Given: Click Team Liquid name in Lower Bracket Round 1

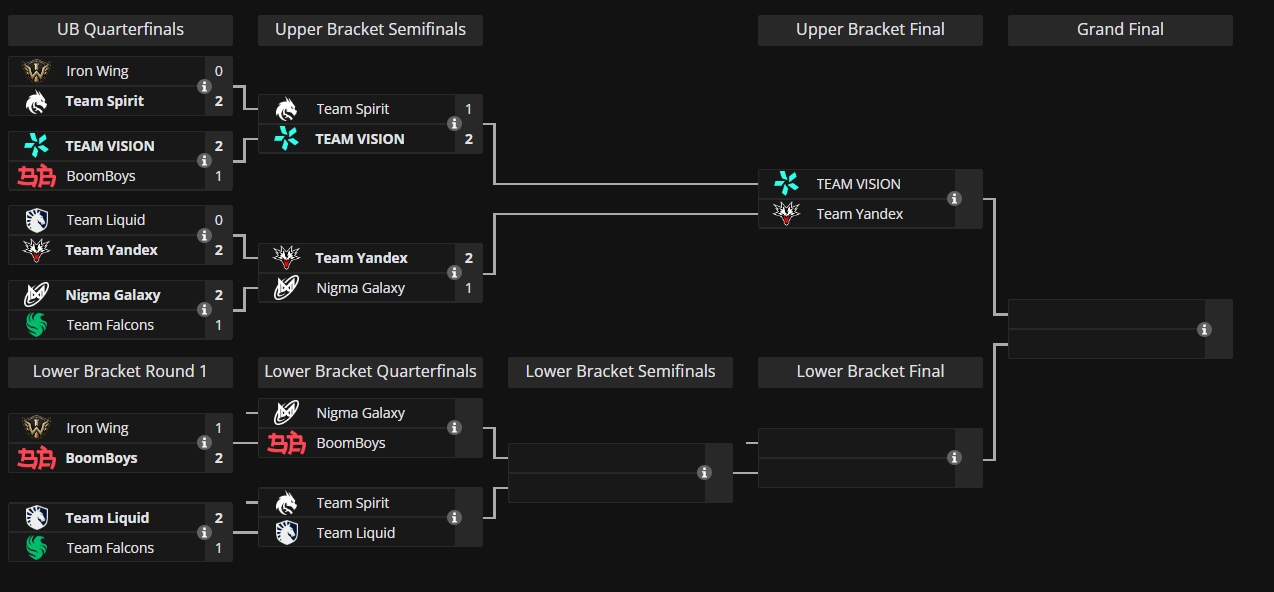Looking at the screenshot, I should (x=107, y=518).
